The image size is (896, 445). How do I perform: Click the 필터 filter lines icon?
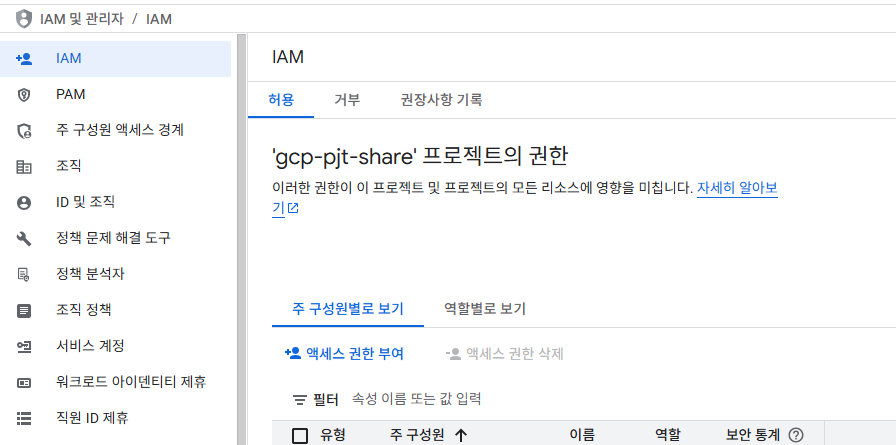(x=300, y=400)
